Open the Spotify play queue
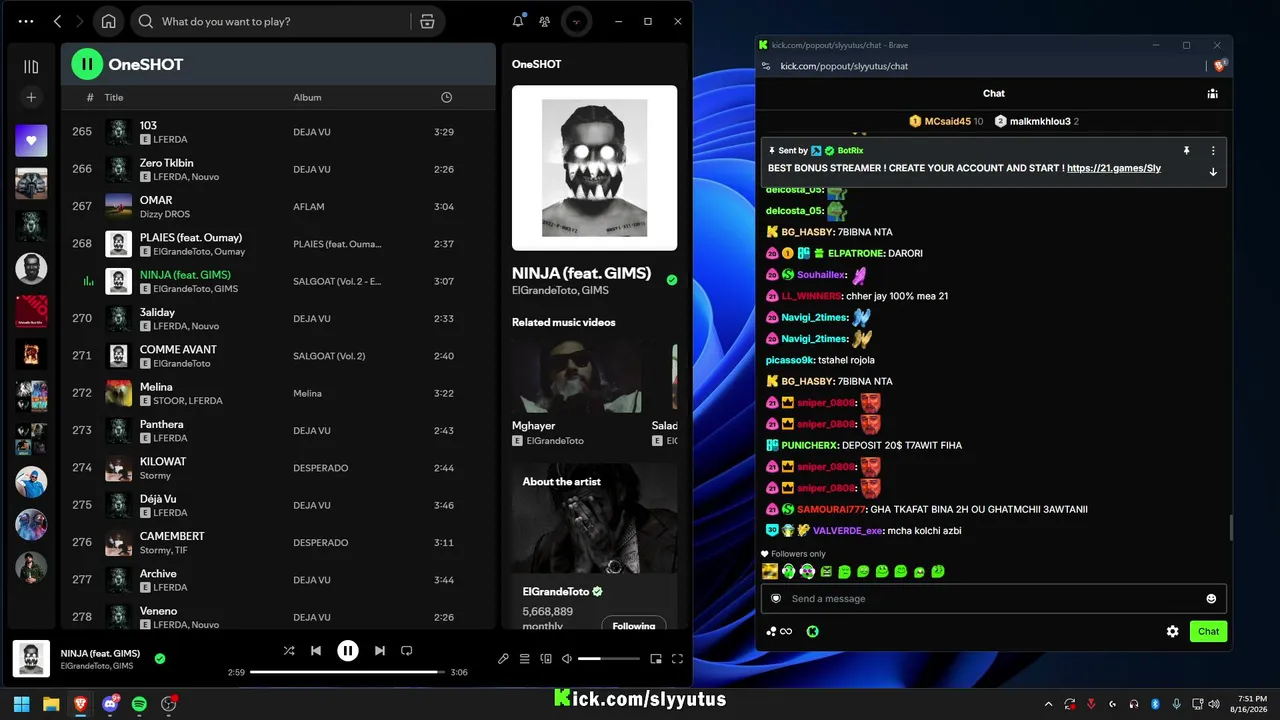Screen dimensions: 1280x720 coord(524,659)
